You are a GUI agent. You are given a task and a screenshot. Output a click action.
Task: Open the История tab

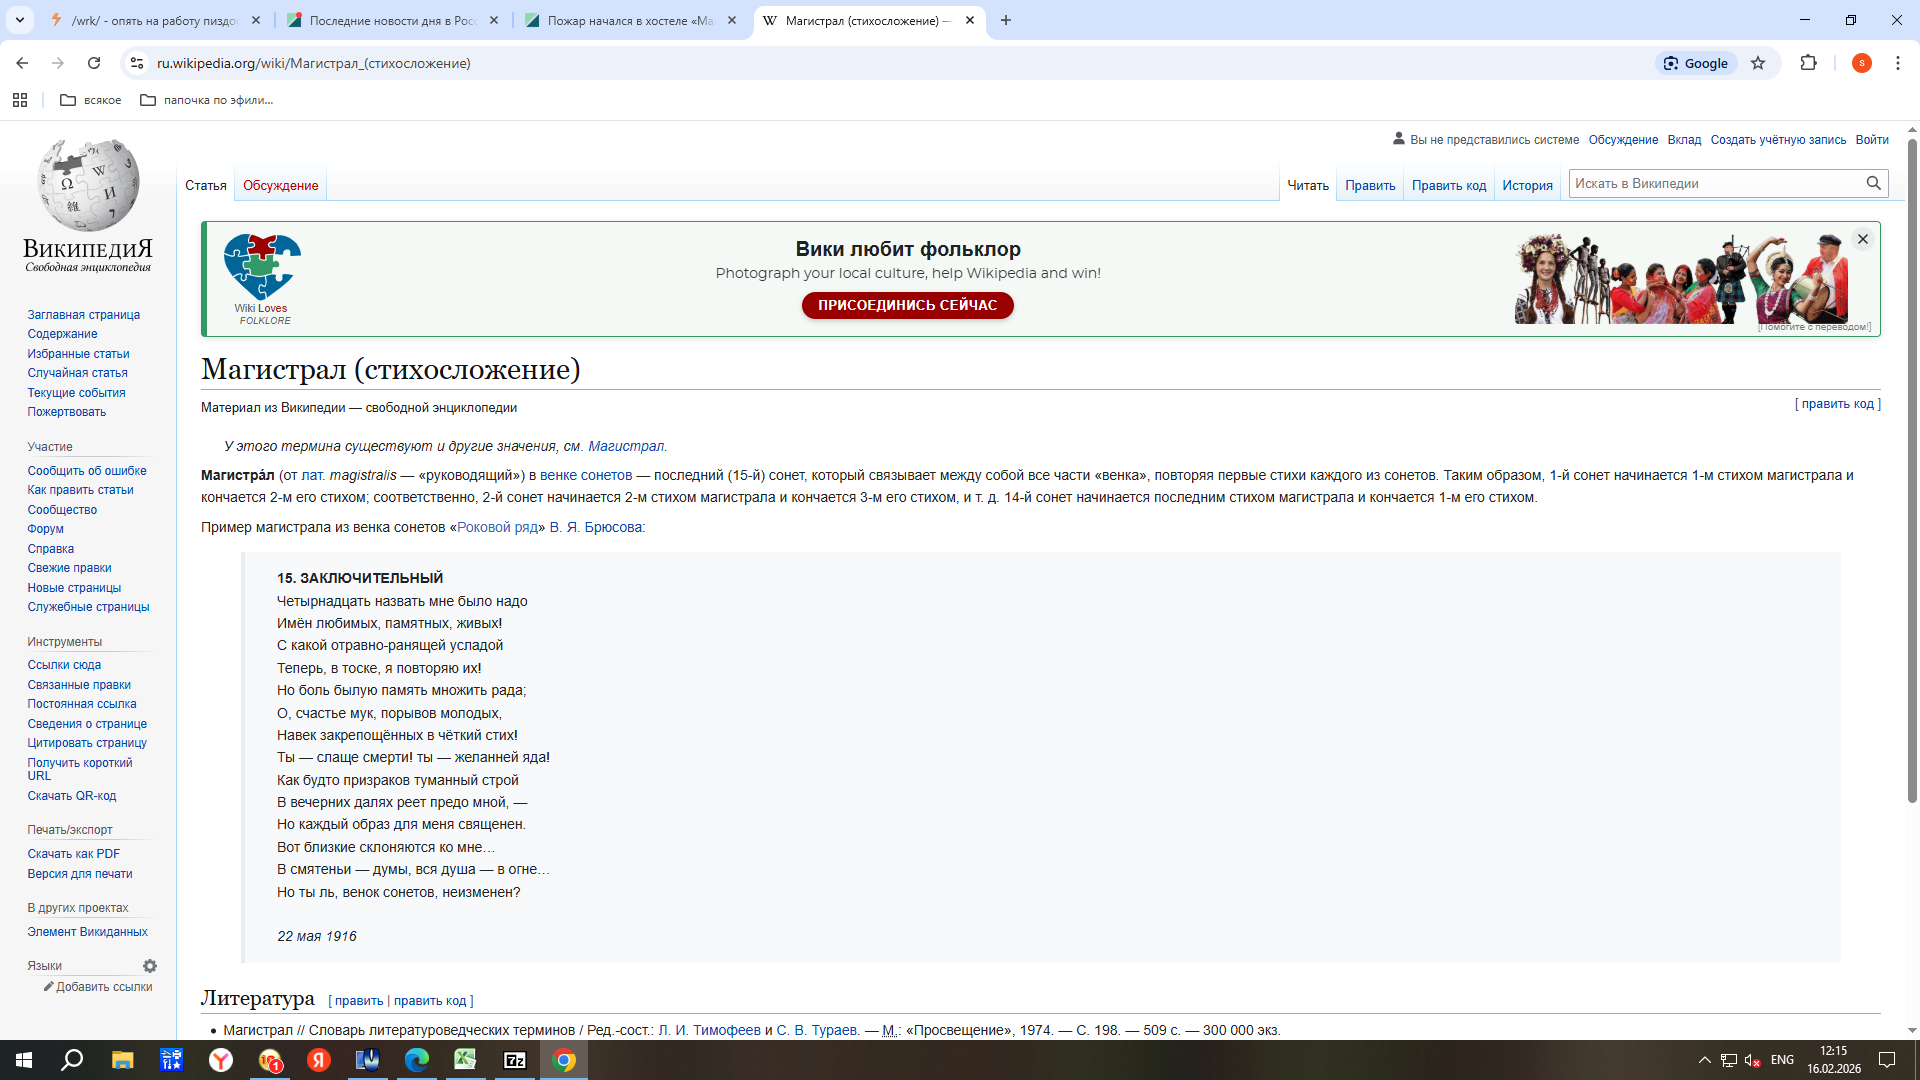pyautogui.click(x=1527, y=185)
